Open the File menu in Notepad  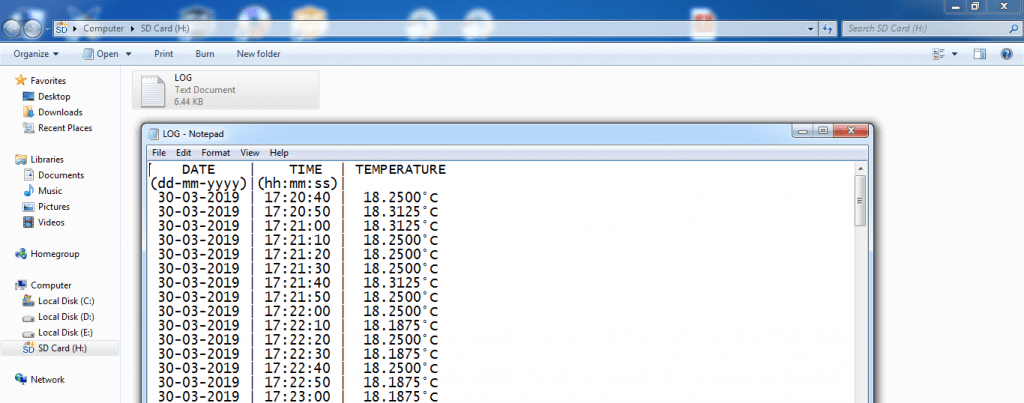159,153
